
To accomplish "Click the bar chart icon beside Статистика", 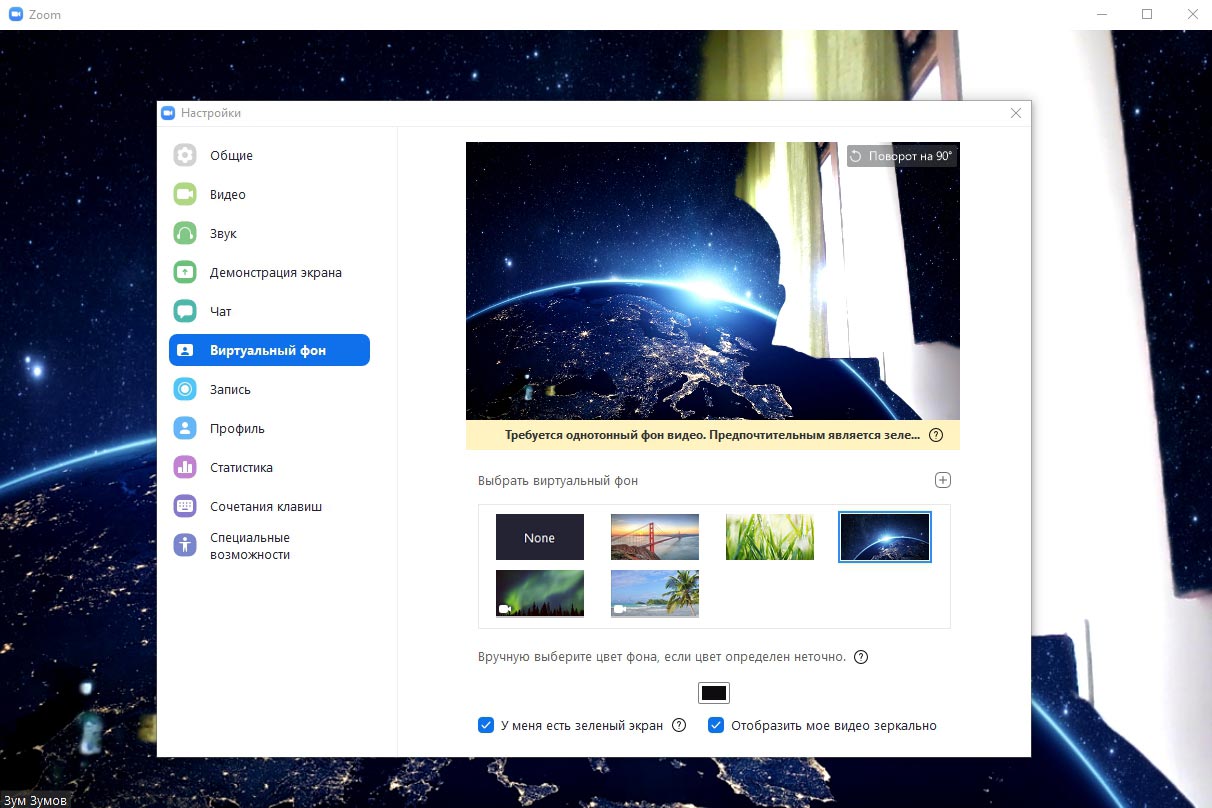I will pyautogui.click(x=185, y=467).
